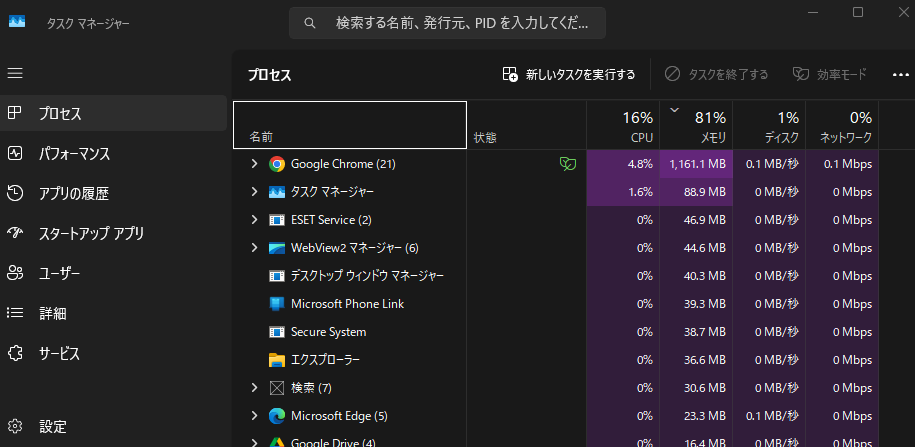Select the 23.3 MB memory value
Screen dimensions: 915x447
696,416
